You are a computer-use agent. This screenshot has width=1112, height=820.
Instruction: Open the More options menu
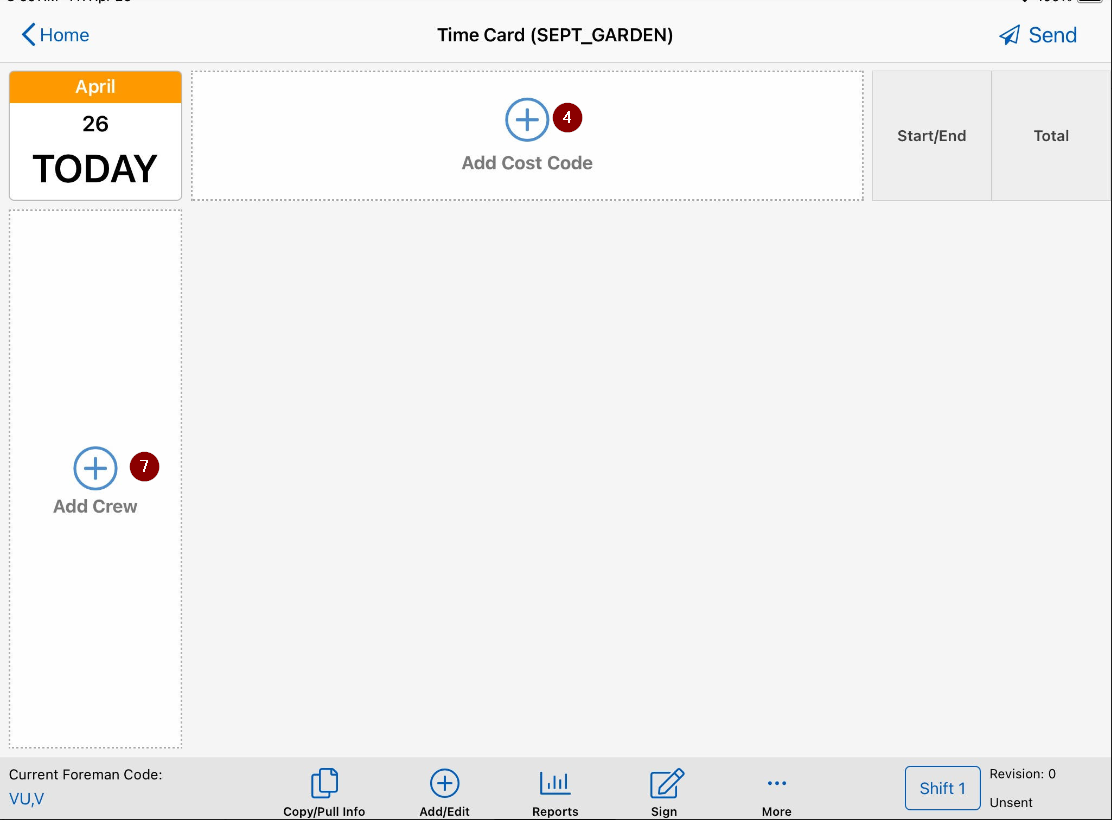point(777,789)
